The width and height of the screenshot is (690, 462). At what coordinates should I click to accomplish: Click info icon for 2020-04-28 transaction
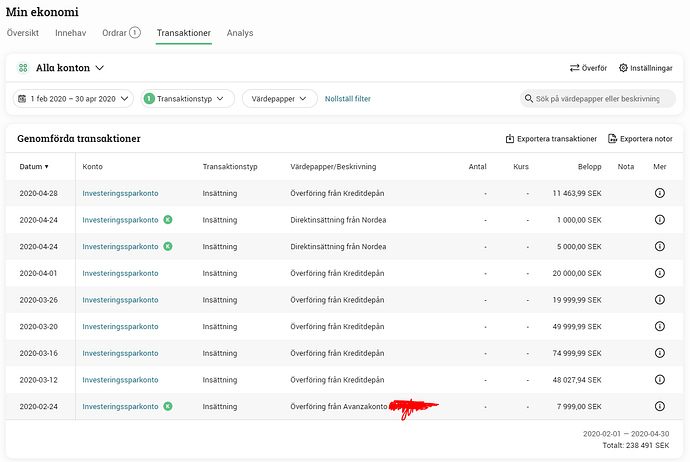[x=659, y=193]
